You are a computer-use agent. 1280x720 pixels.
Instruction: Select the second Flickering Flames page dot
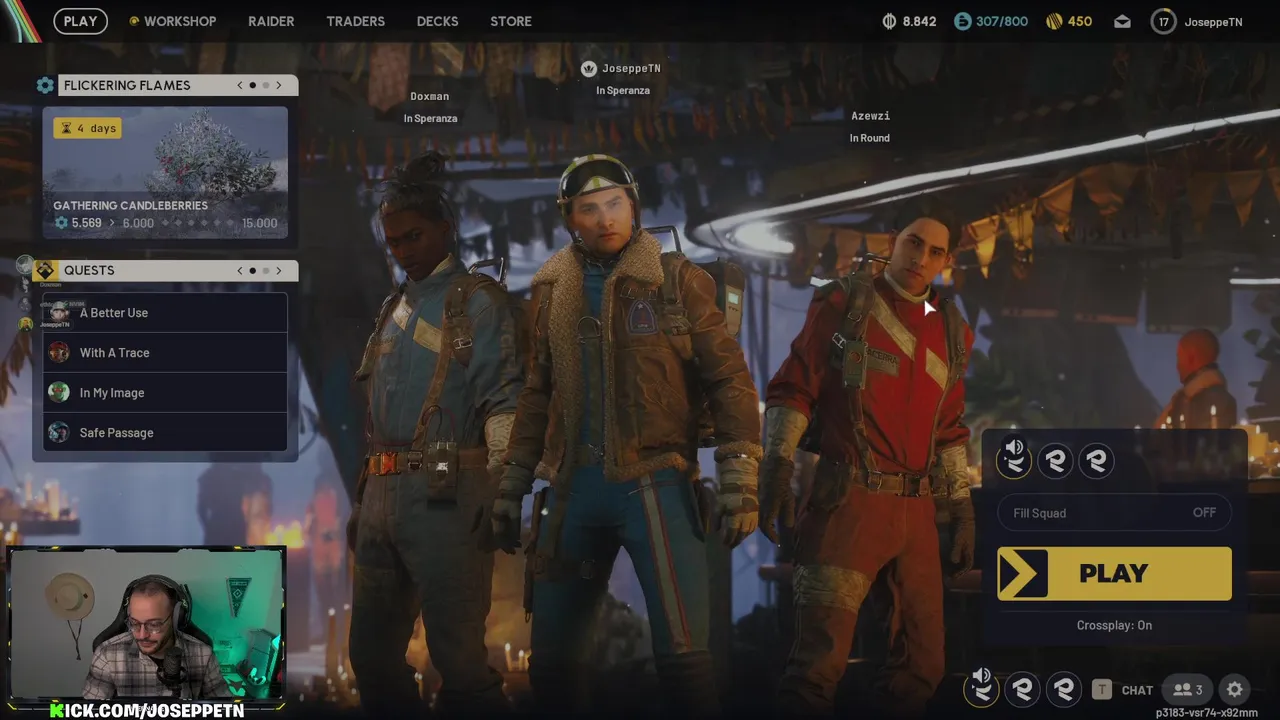(265, 85)
